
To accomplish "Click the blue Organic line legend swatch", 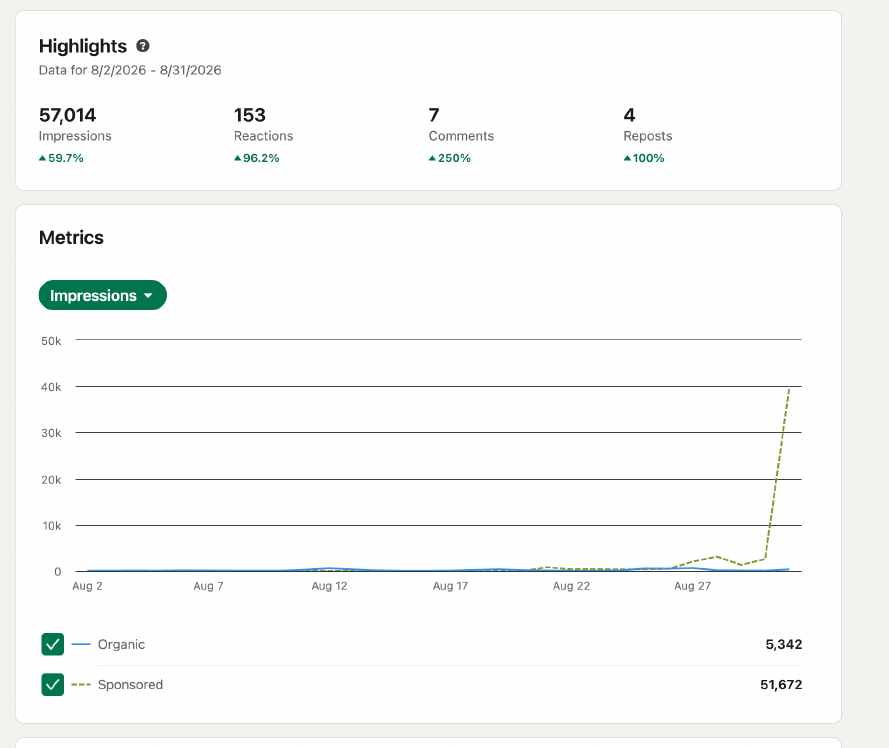I will coord(81,644).
